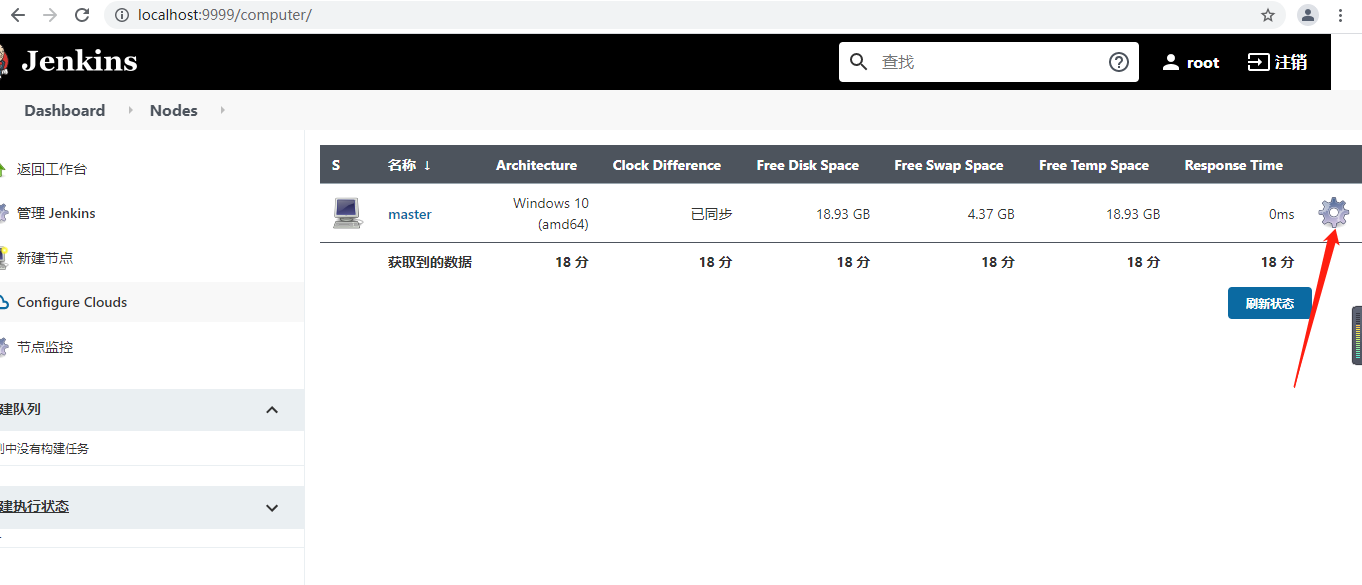
Task: Click the browser back arrow
Action: tap(18, 15)
